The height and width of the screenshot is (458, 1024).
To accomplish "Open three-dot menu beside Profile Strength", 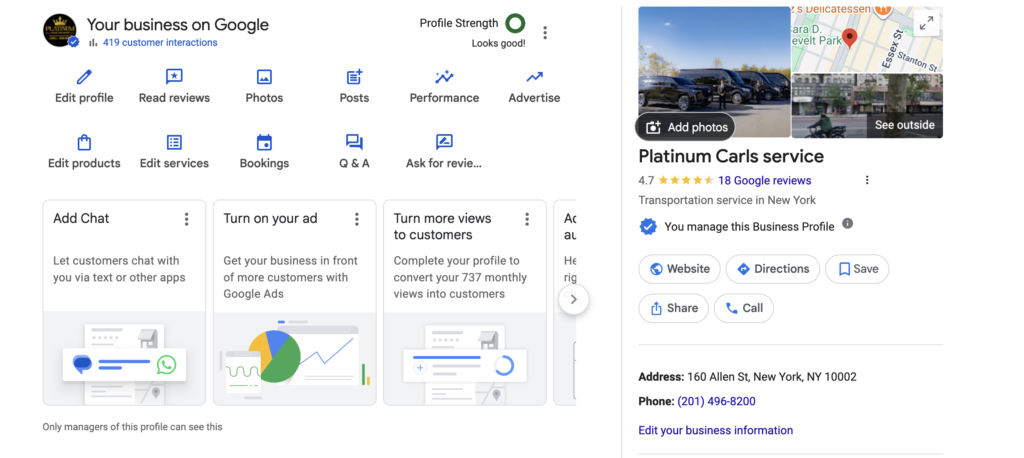I will [545, 33].
